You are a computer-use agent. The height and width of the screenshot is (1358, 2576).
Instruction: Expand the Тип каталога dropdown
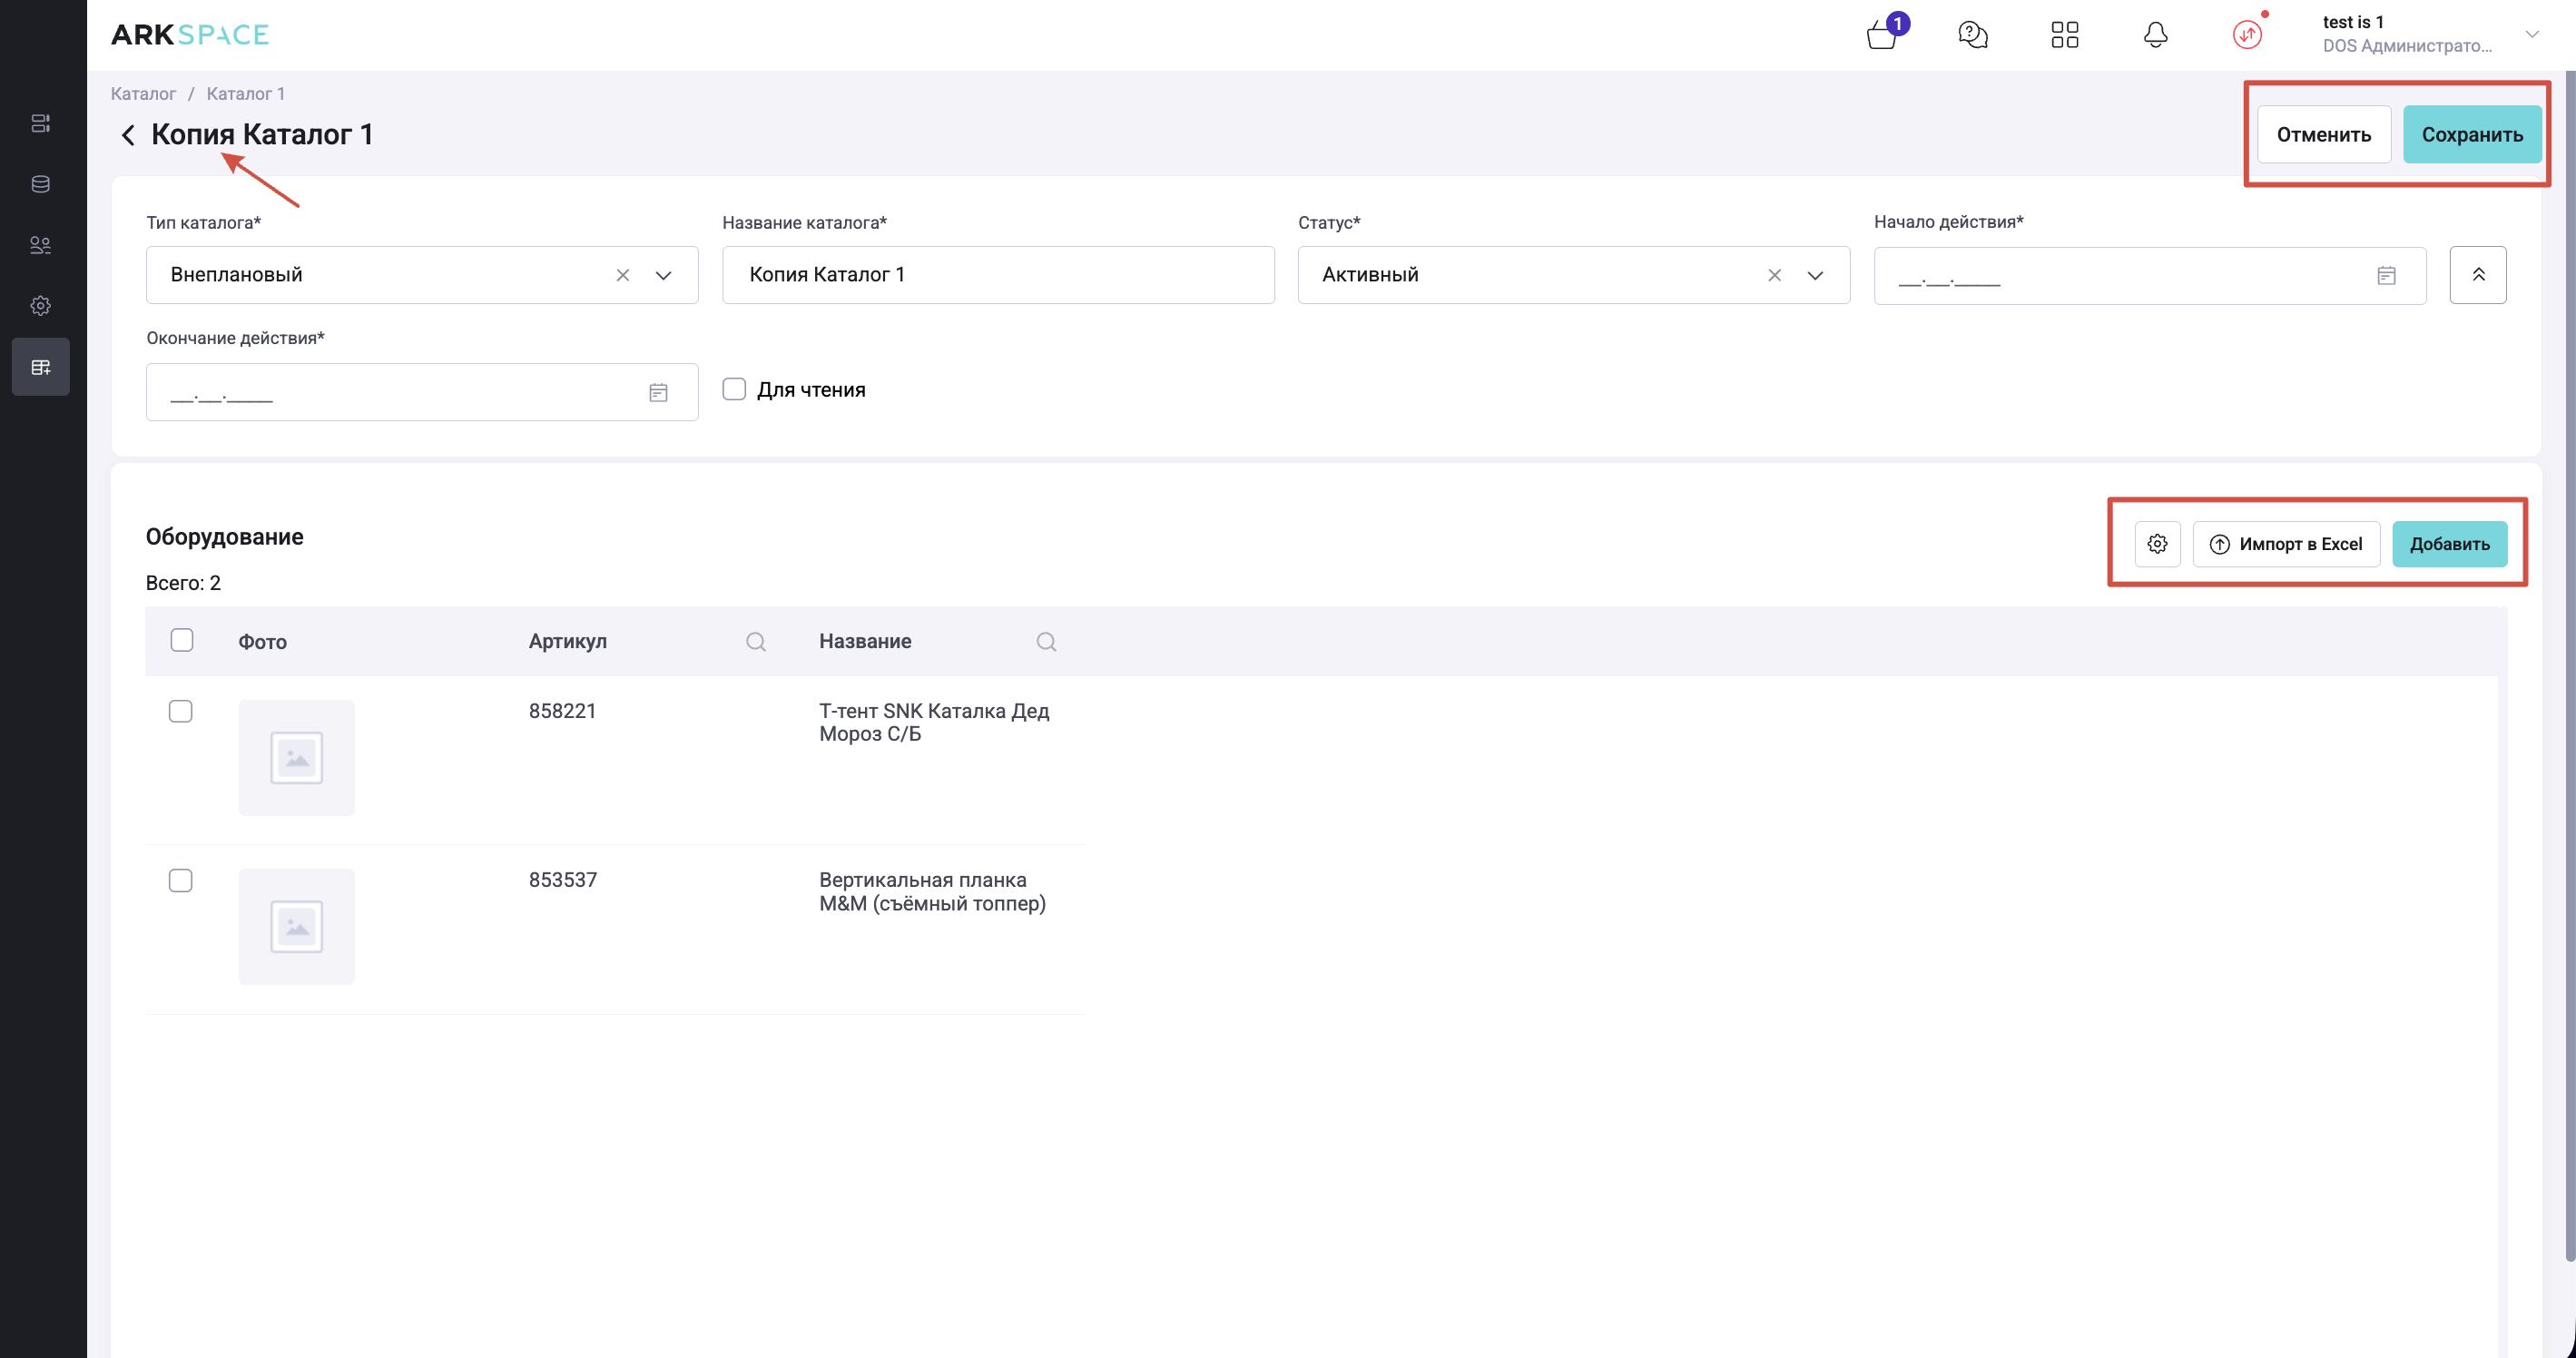coord(663,275)
